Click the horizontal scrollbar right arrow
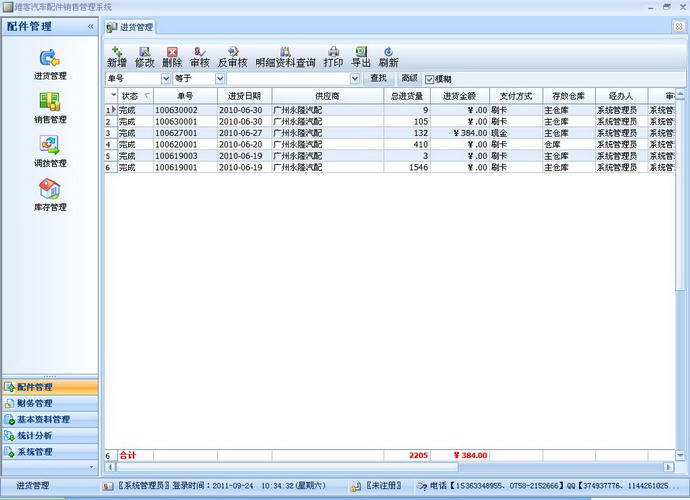The width and height of the screenshot is (690, 500). click(x=668, y=467)
